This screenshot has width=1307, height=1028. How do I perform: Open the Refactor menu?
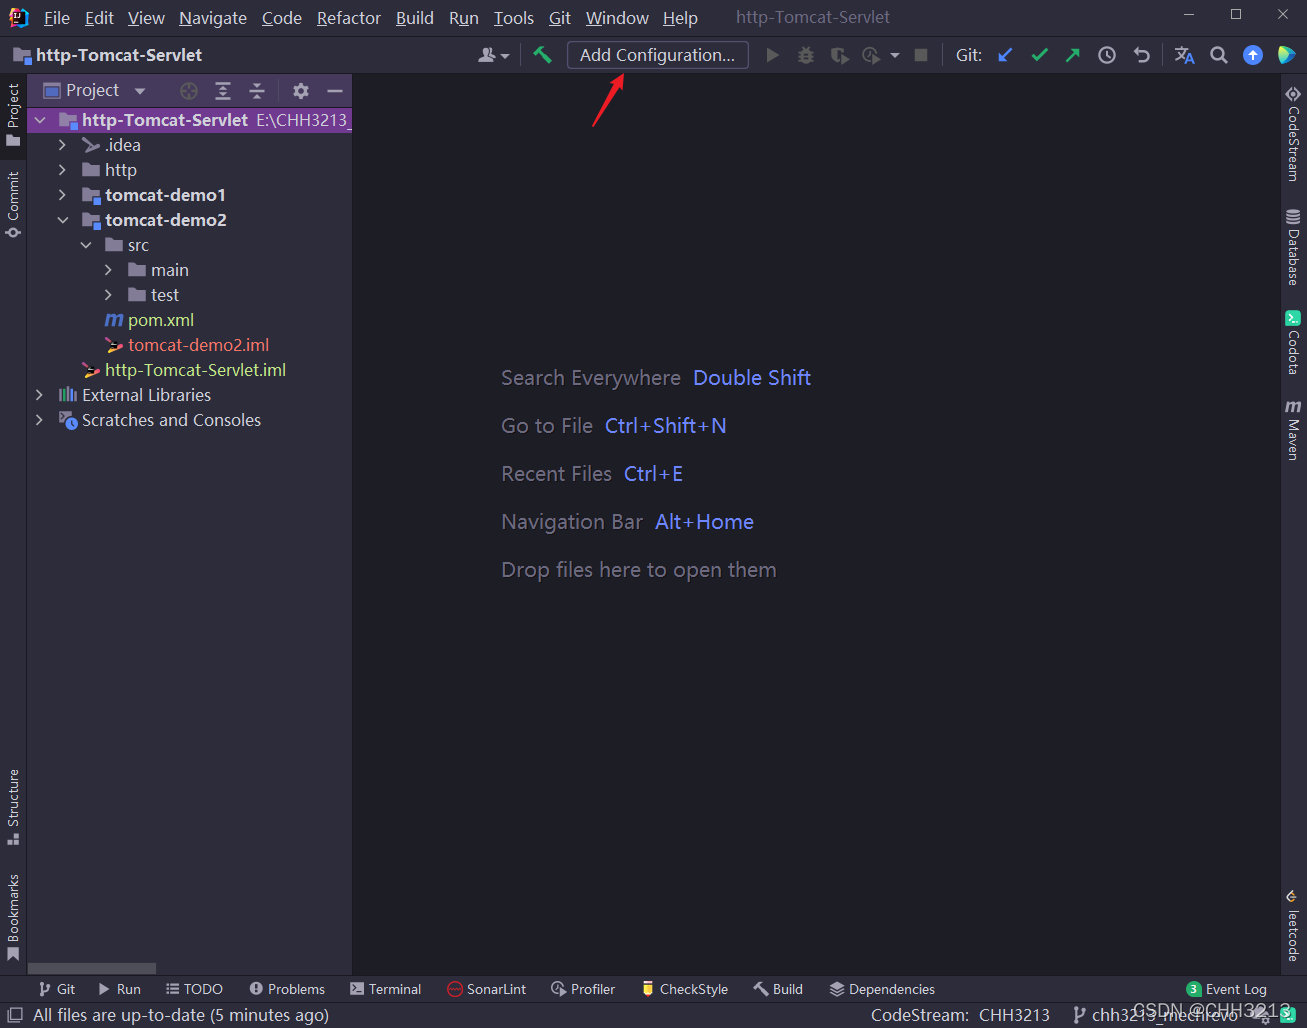click(349, 18)
